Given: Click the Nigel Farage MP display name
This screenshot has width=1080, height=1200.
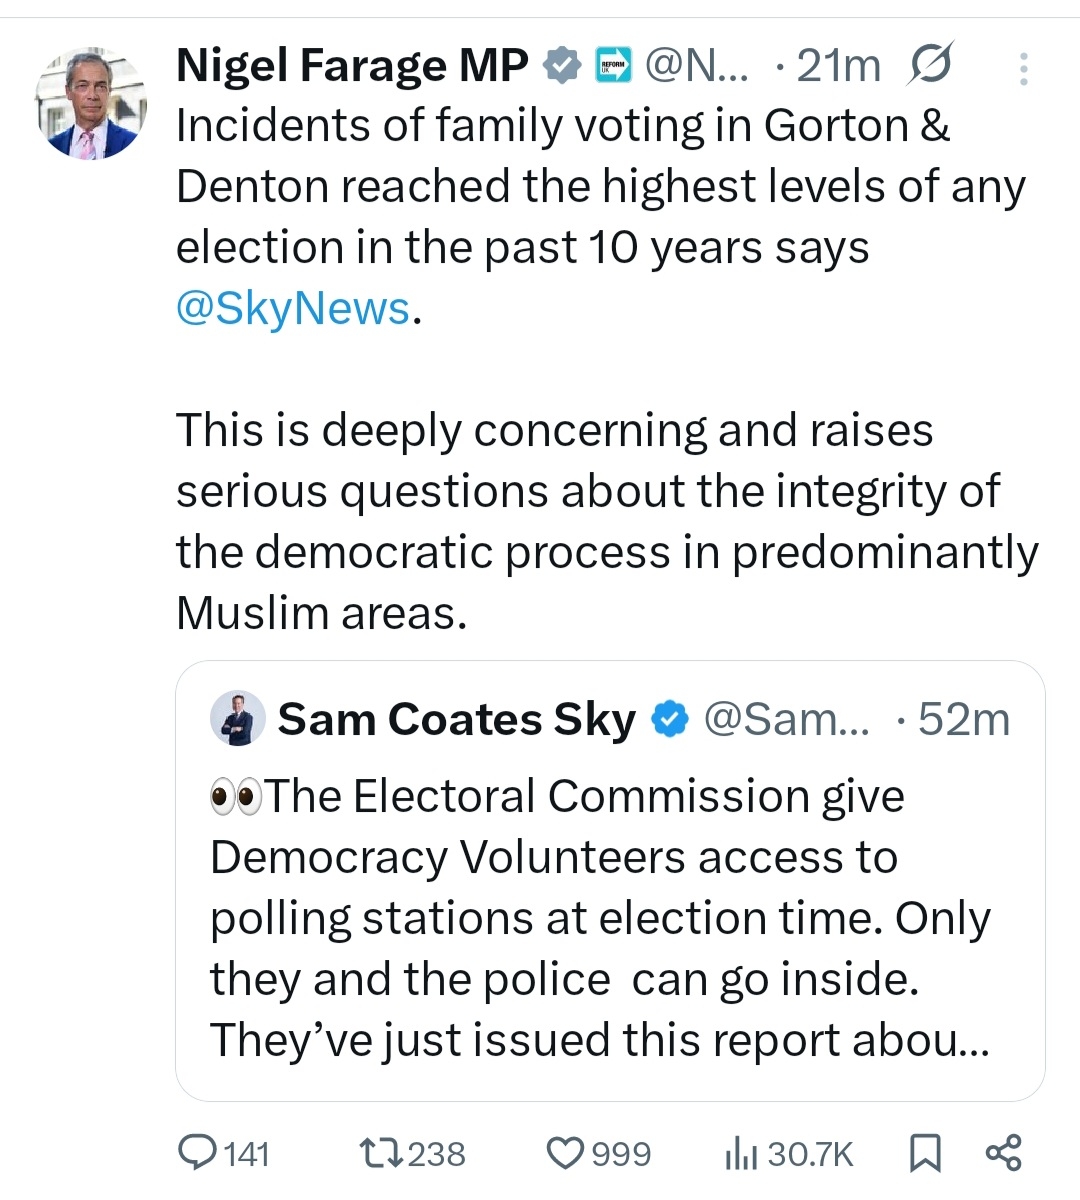Looking at the screenshot, I should [352, 66].
